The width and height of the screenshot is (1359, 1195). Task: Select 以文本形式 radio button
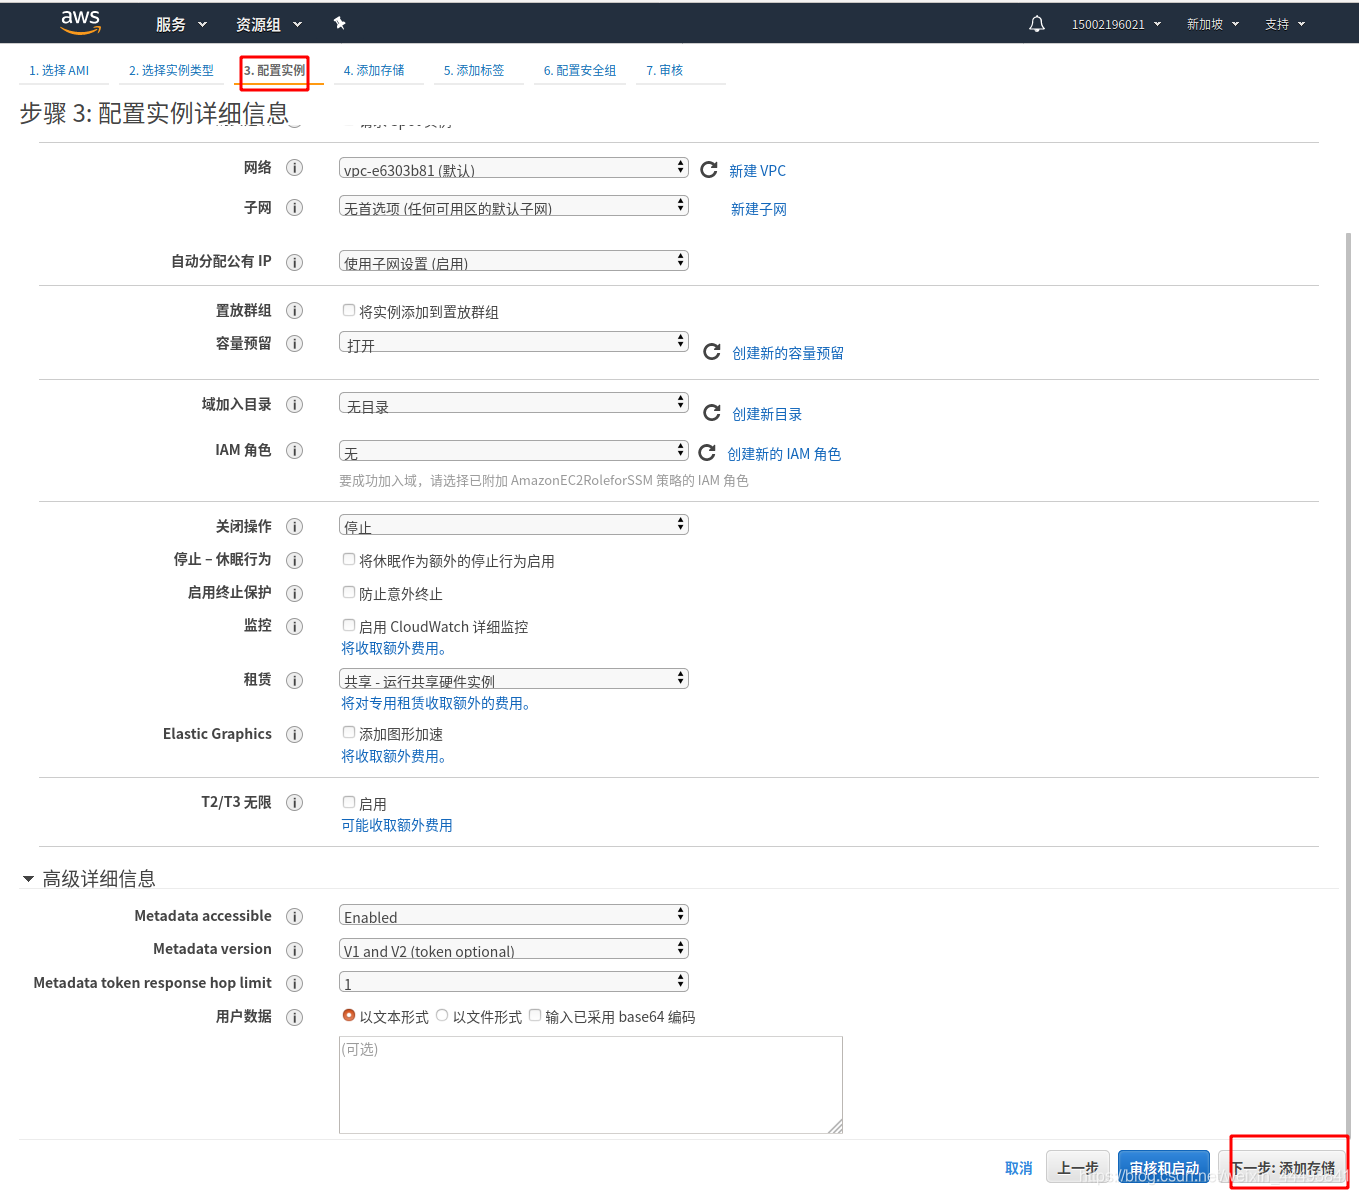[x=349, y=1015]
